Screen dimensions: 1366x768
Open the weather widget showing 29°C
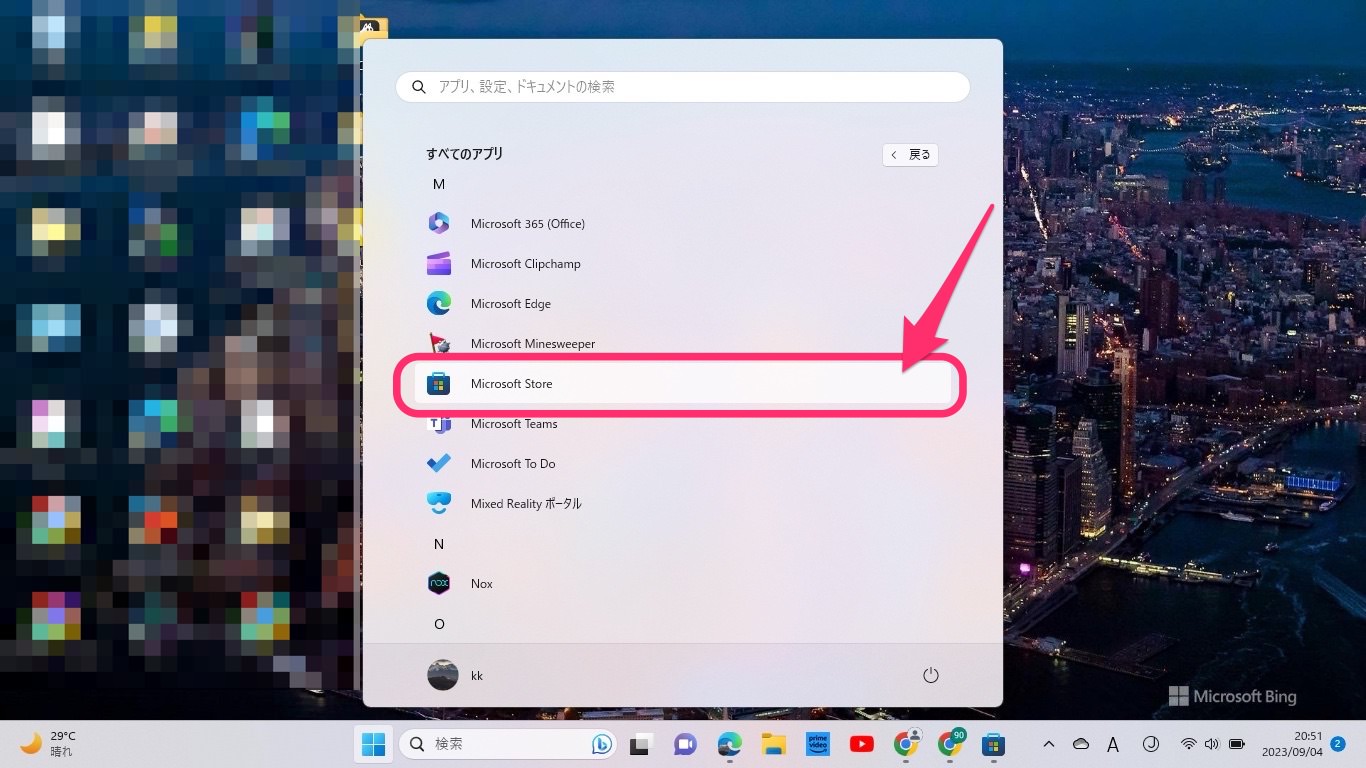[49, 744]
